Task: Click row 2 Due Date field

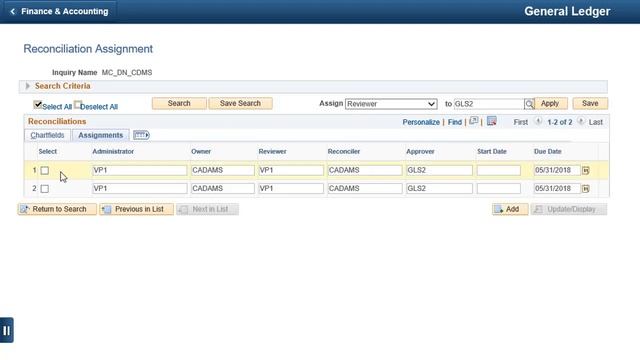Action: coord(557,189)
